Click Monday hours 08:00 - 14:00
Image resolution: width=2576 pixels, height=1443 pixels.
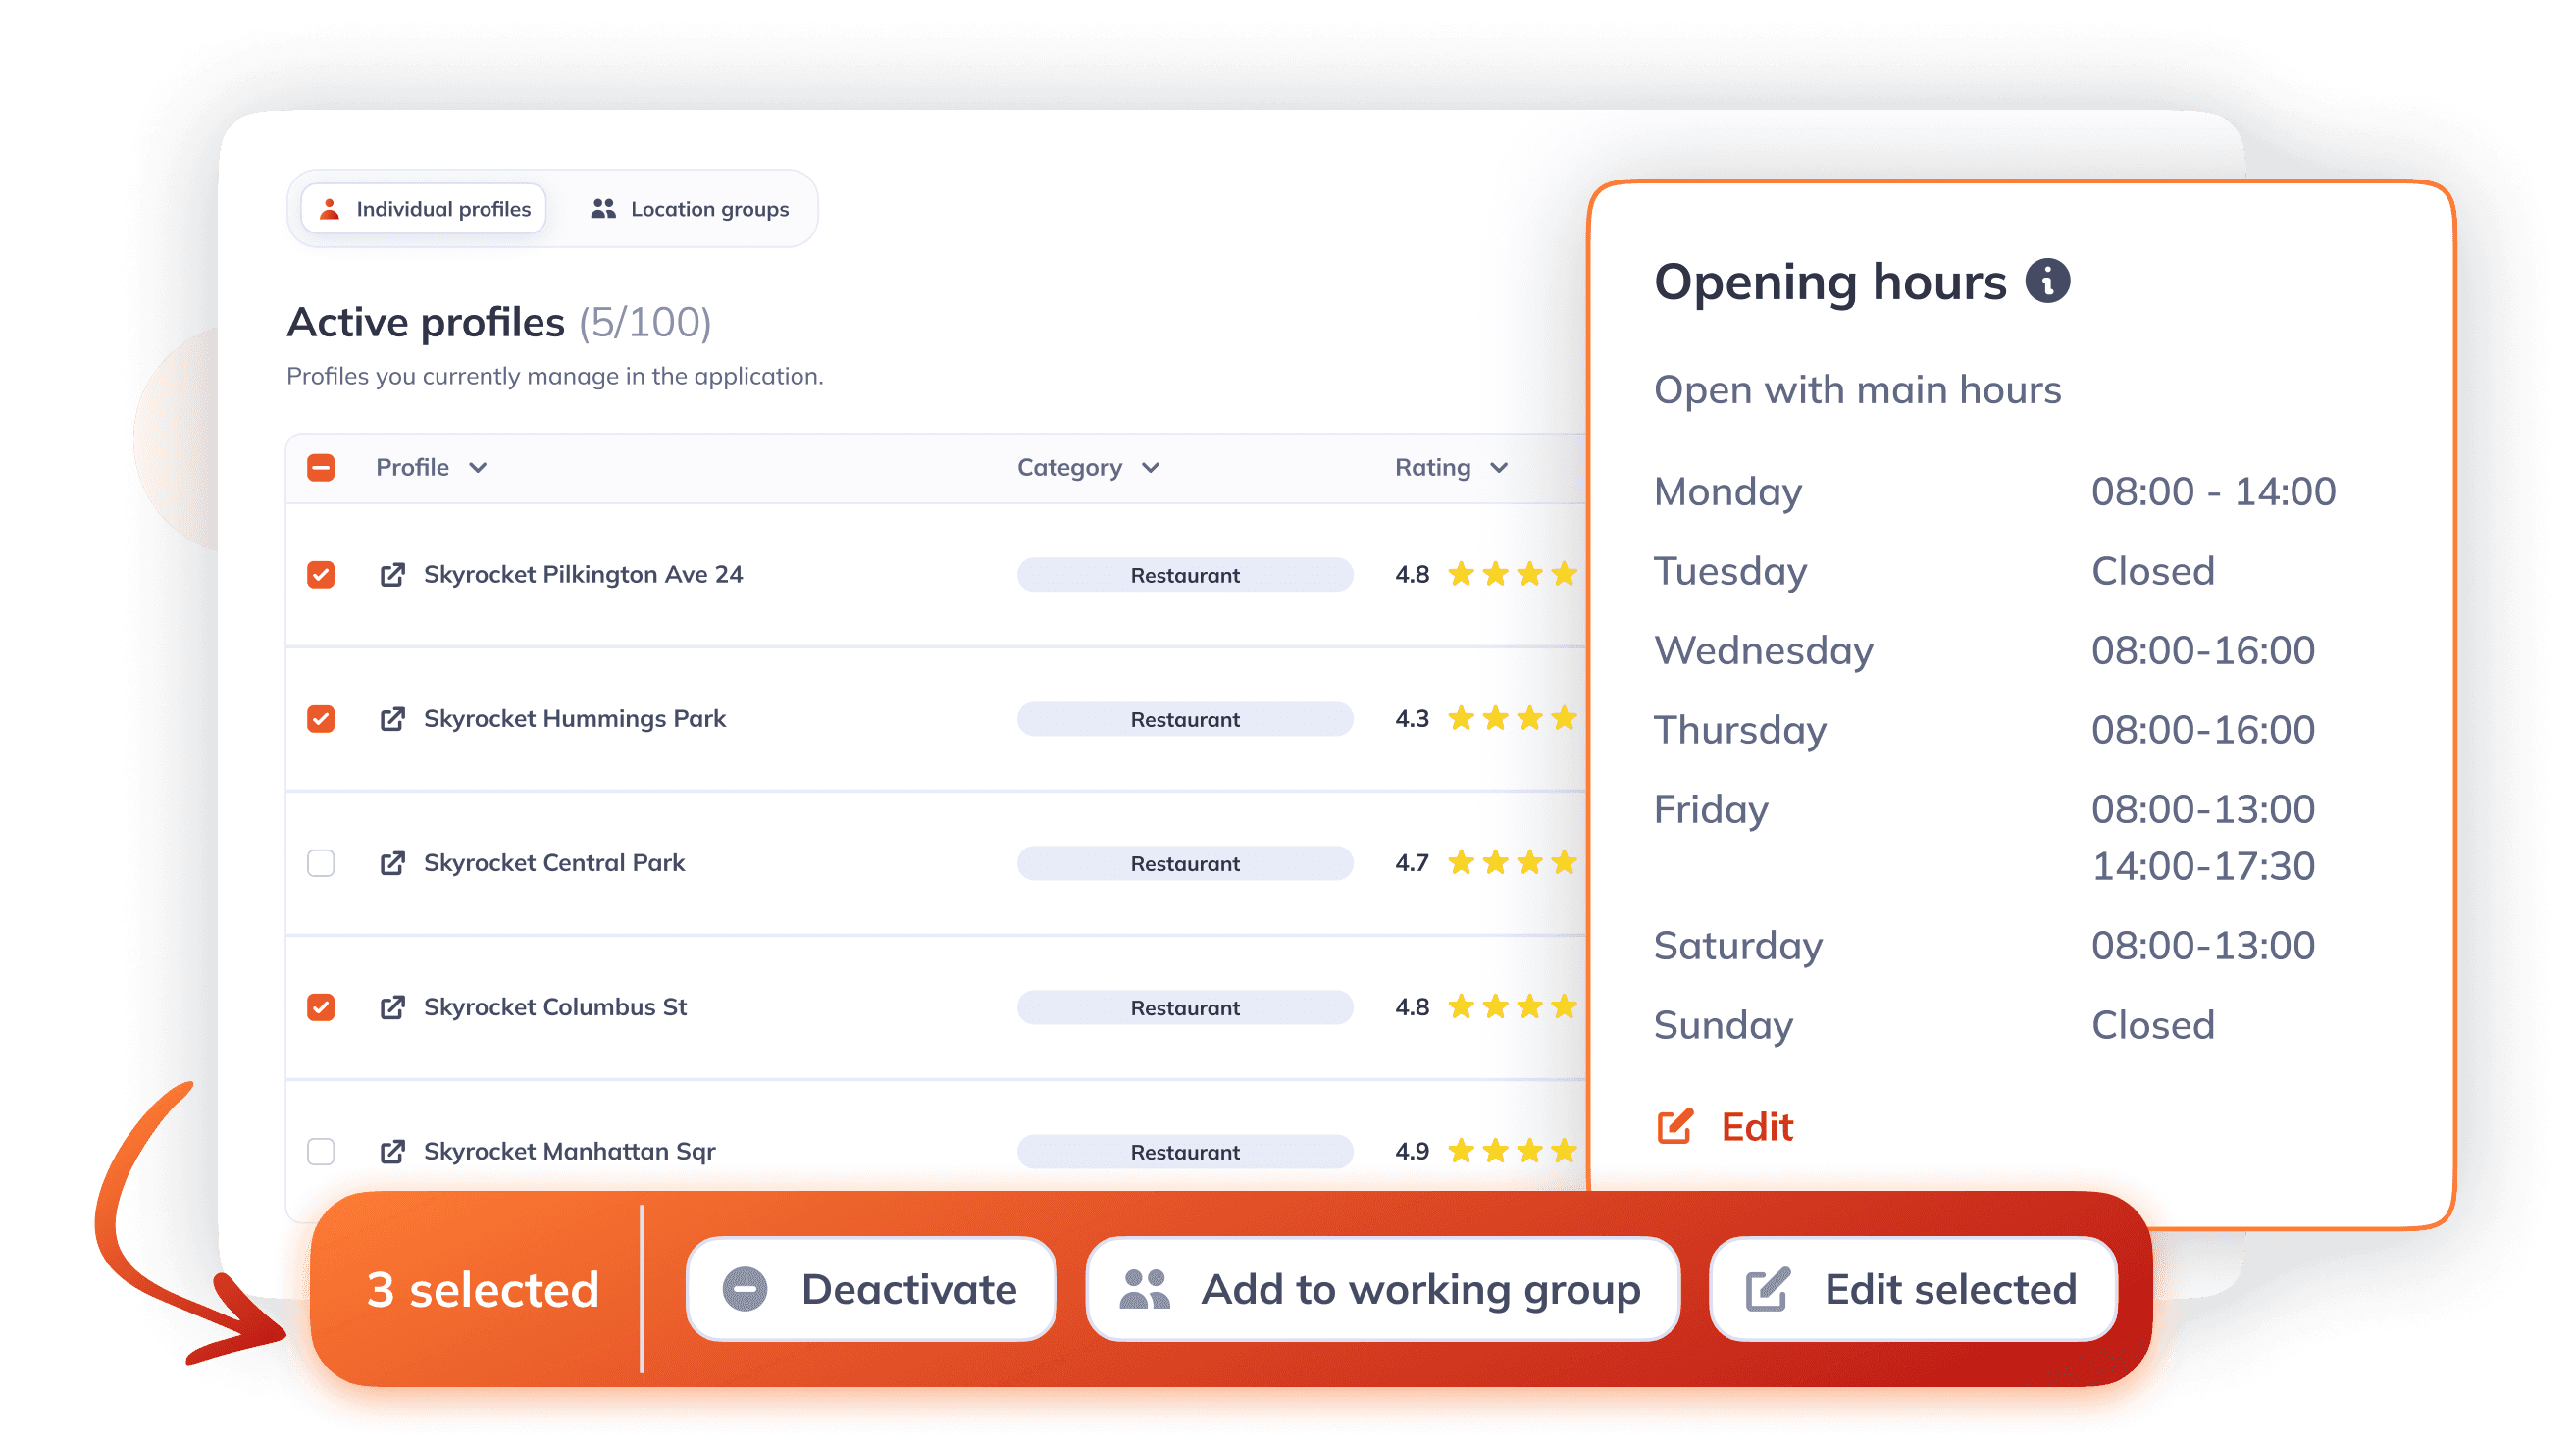[2213, 491]
